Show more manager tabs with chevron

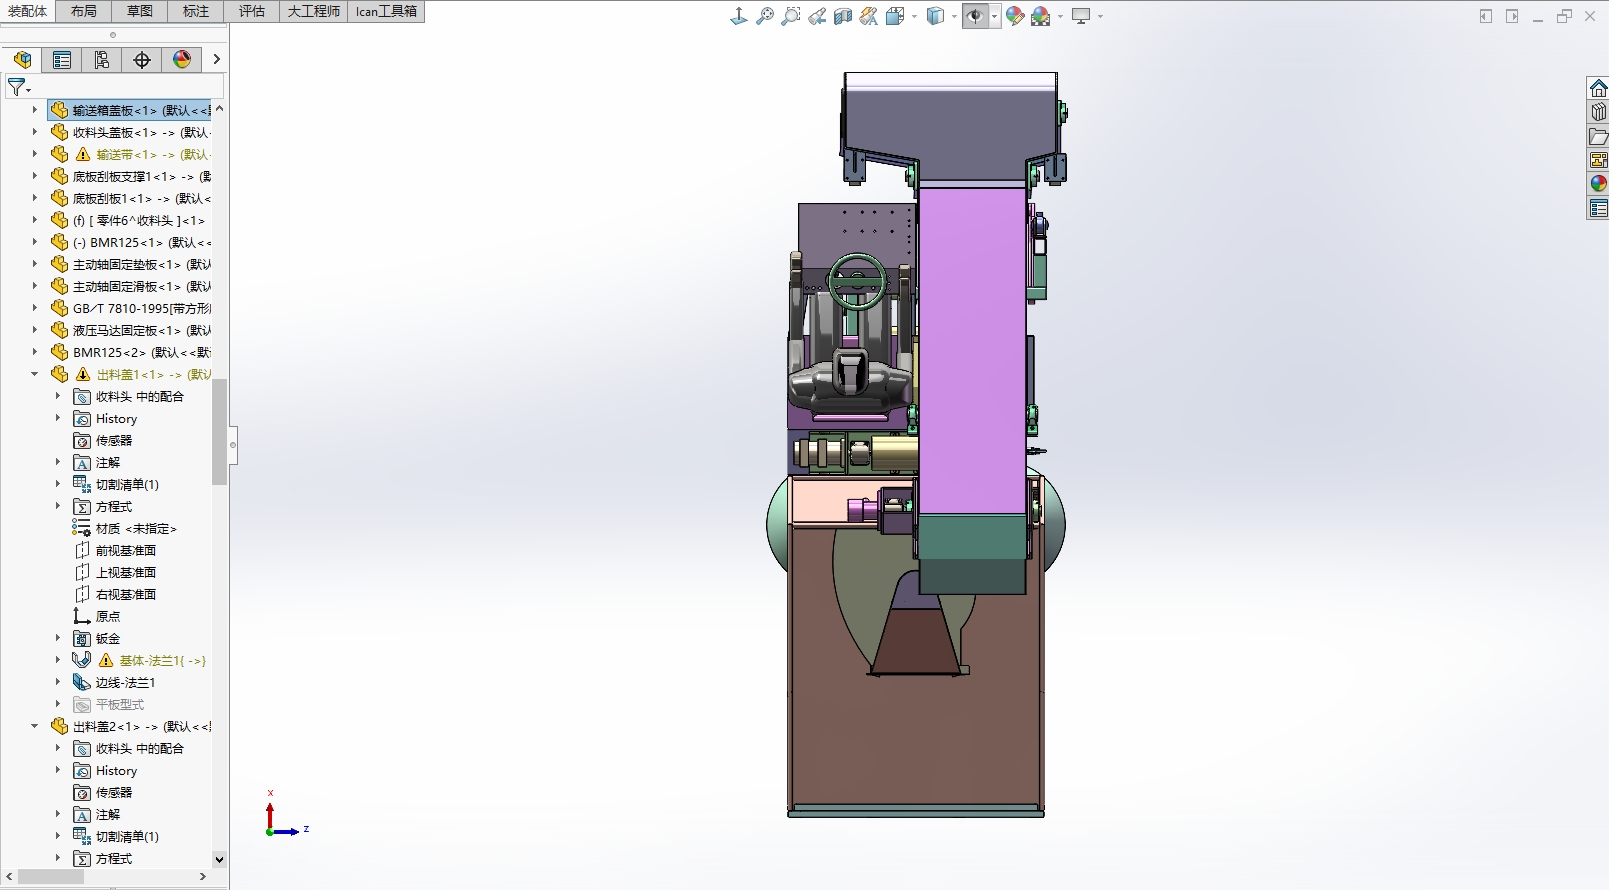(216, 60)
